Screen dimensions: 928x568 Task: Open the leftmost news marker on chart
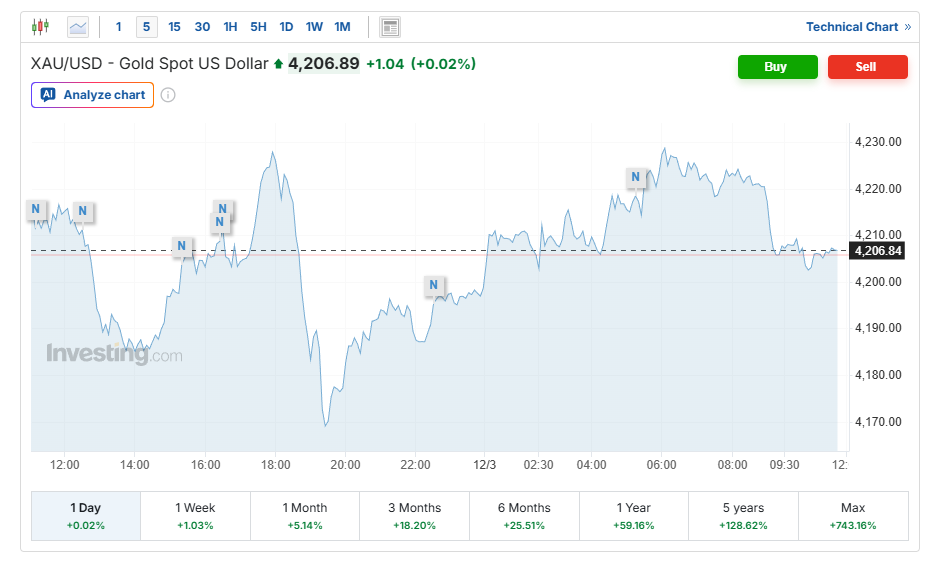[36, 210]
